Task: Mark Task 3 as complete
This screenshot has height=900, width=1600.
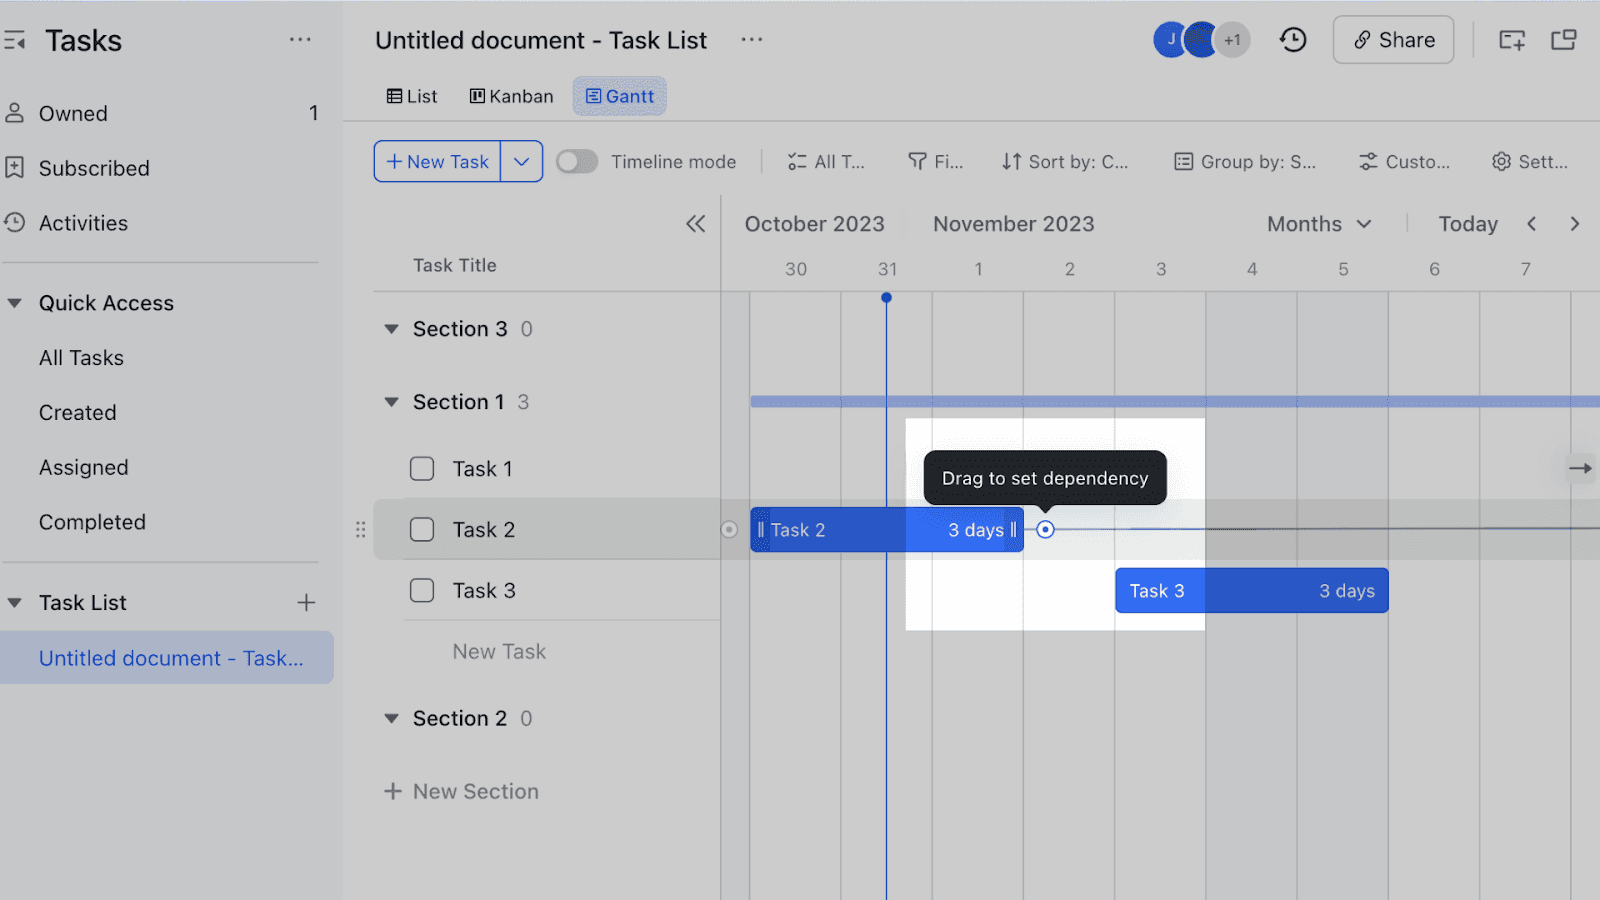Action: point(421,590)
